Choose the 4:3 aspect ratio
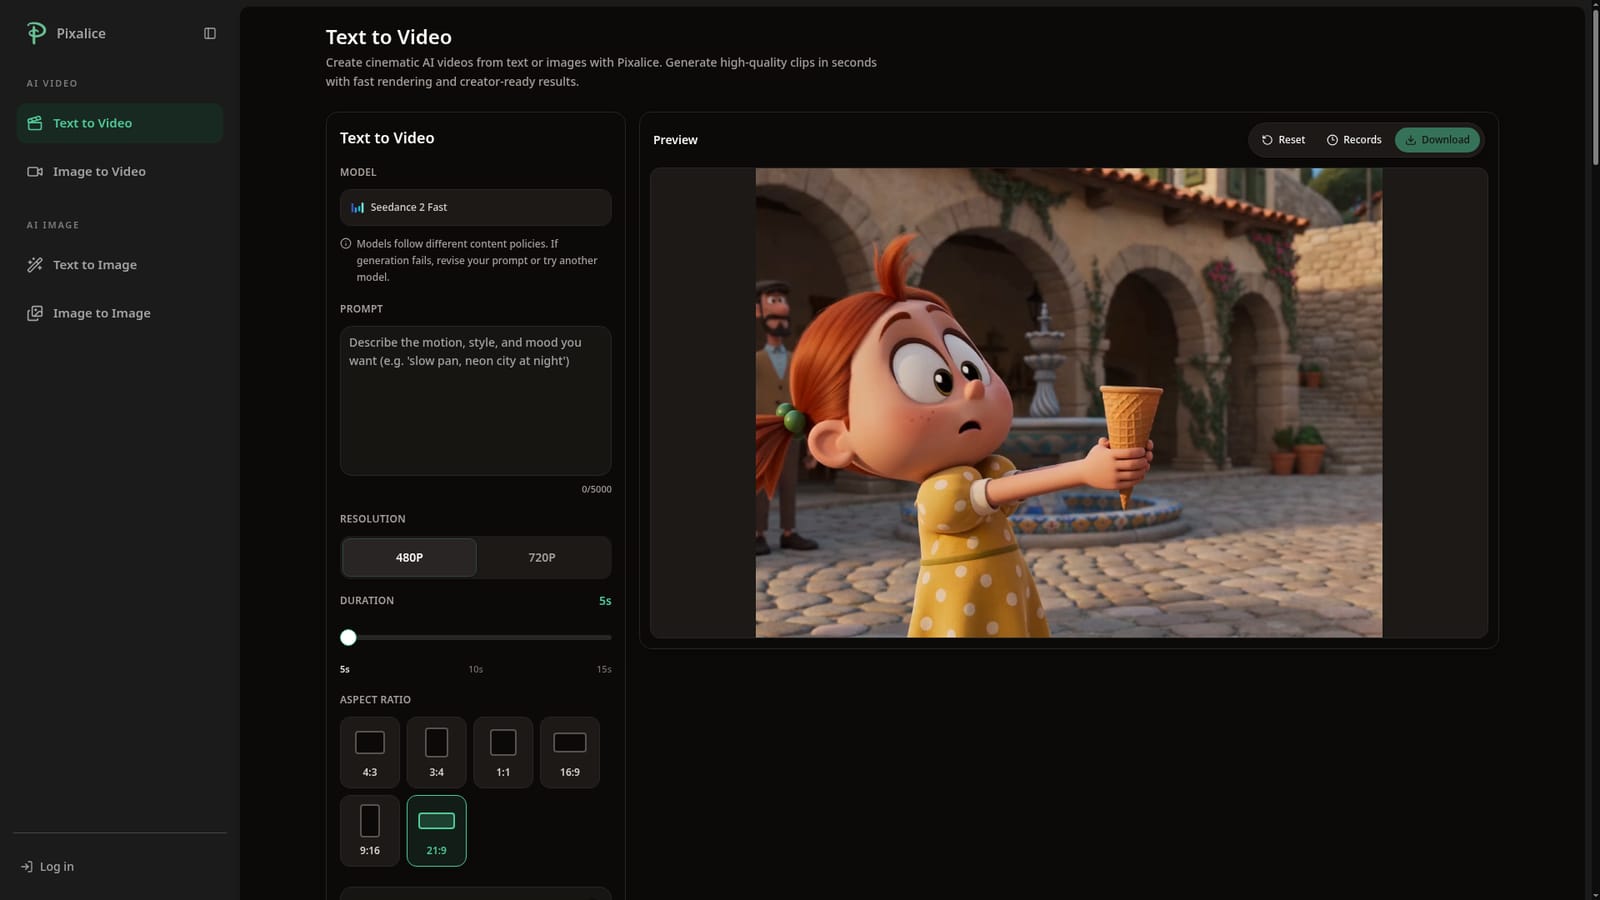This screenshot has height=900, width=1600. 370,752
